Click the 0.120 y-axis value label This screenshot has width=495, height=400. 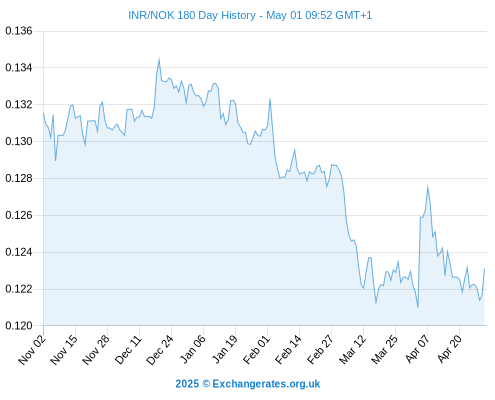(19, 326)
